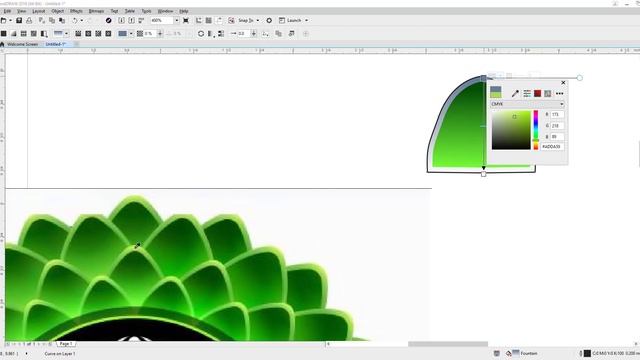Click the Full-screen preview icon
The image size is (640, 360).
coord(186,20)
